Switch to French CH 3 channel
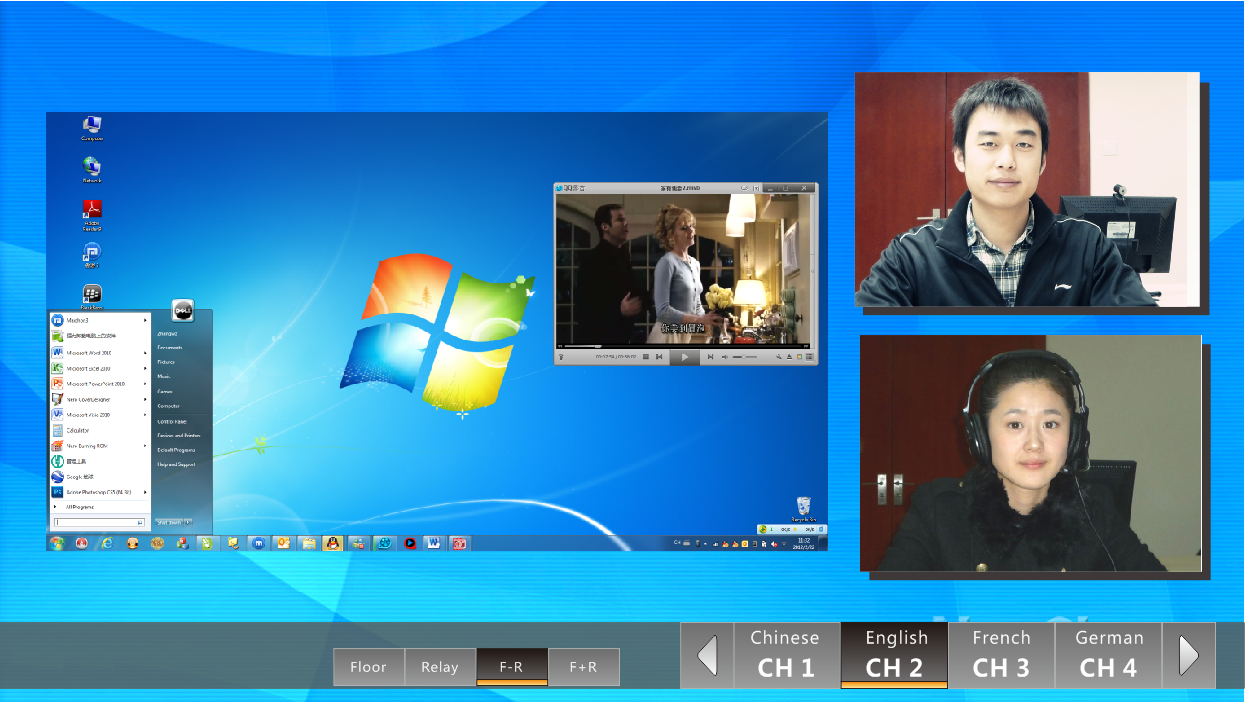Viewport: 1245px width, 702px height. 1001,655
